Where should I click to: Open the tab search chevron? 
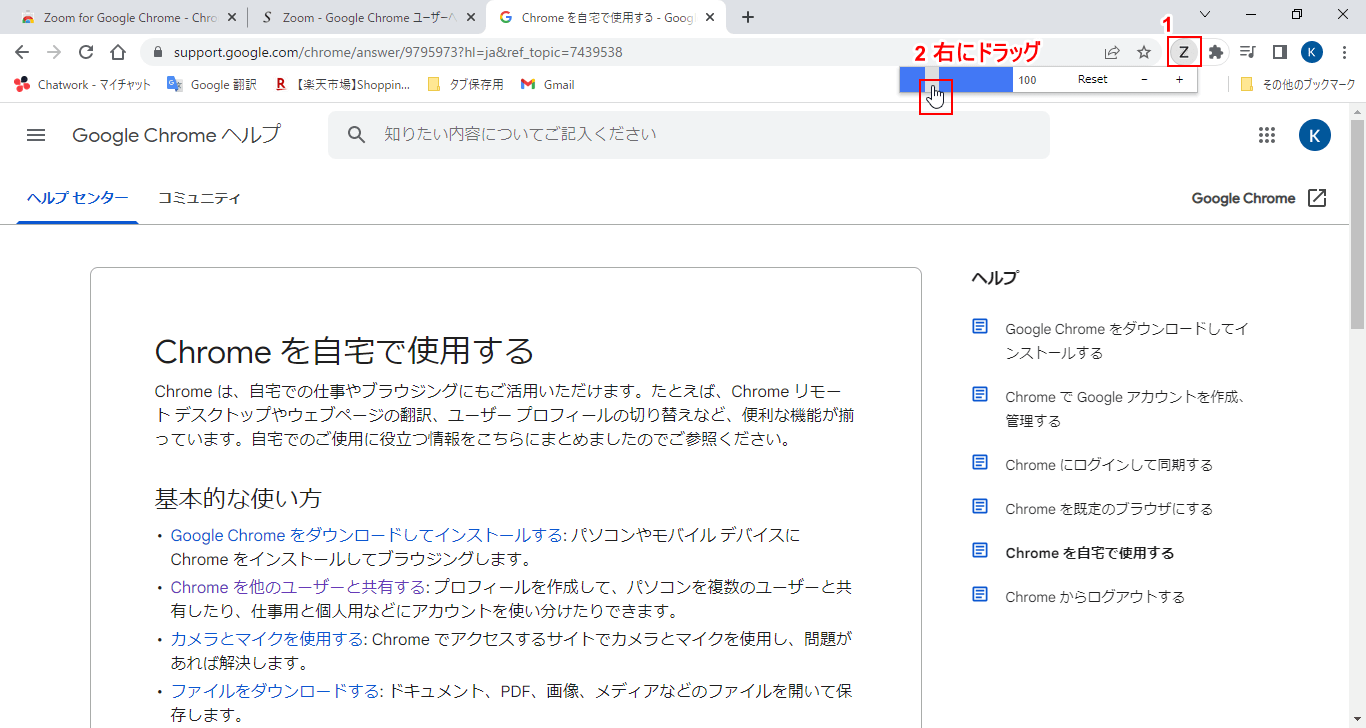[1205, 15]
